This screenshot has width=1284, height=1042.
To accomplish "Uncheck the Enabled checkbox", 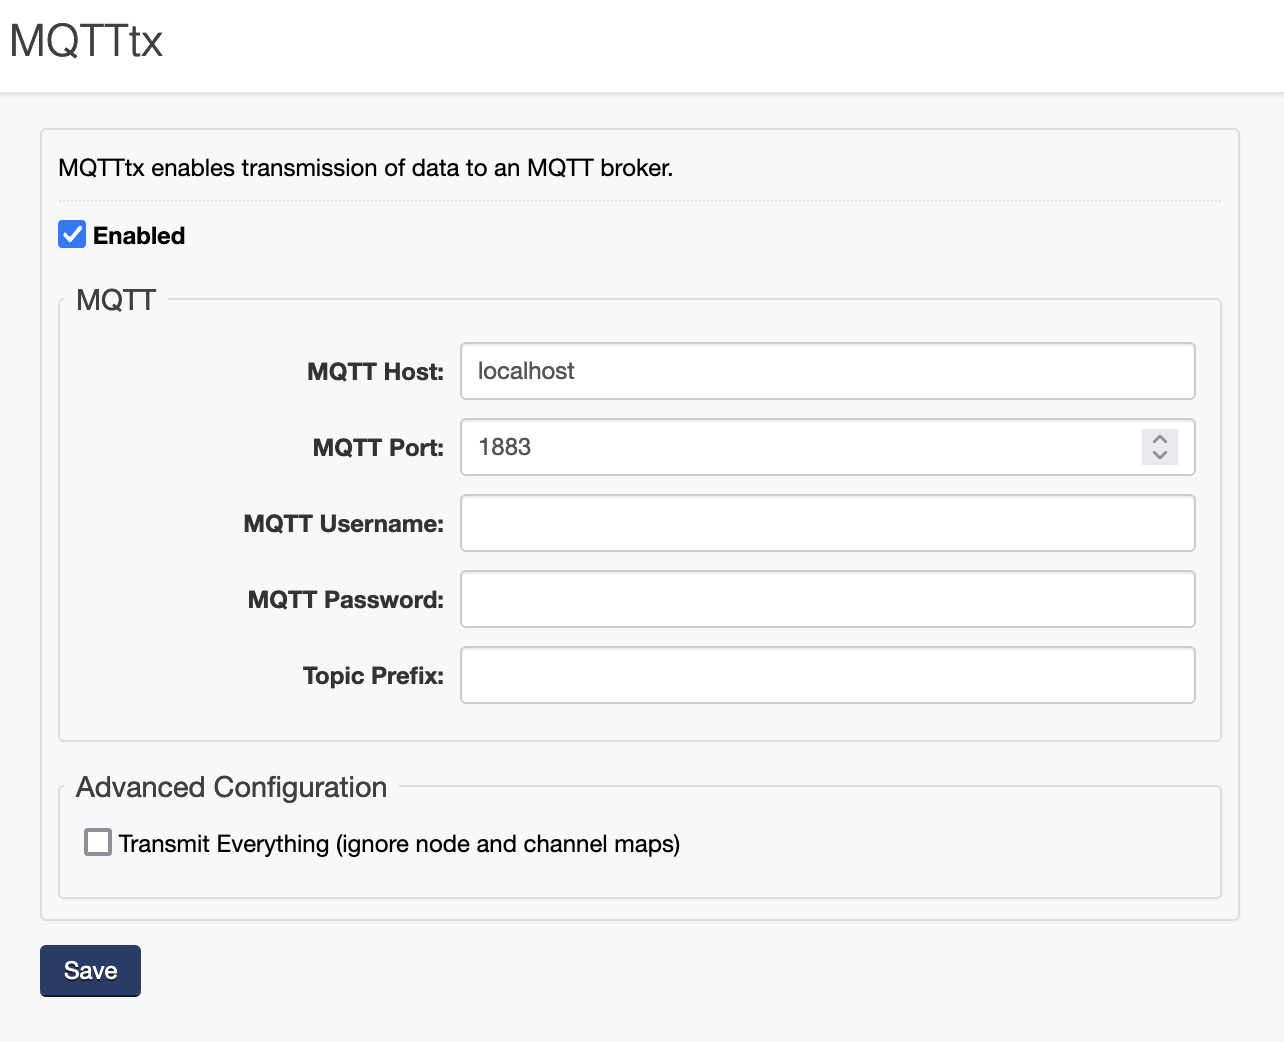I will [x=72, y=235].
